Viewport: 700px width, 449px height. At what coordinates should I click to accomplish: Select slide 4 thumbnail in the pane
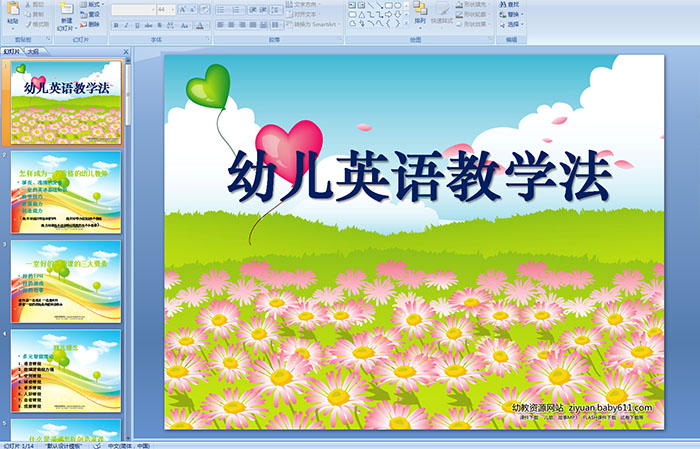pos(66,371)
